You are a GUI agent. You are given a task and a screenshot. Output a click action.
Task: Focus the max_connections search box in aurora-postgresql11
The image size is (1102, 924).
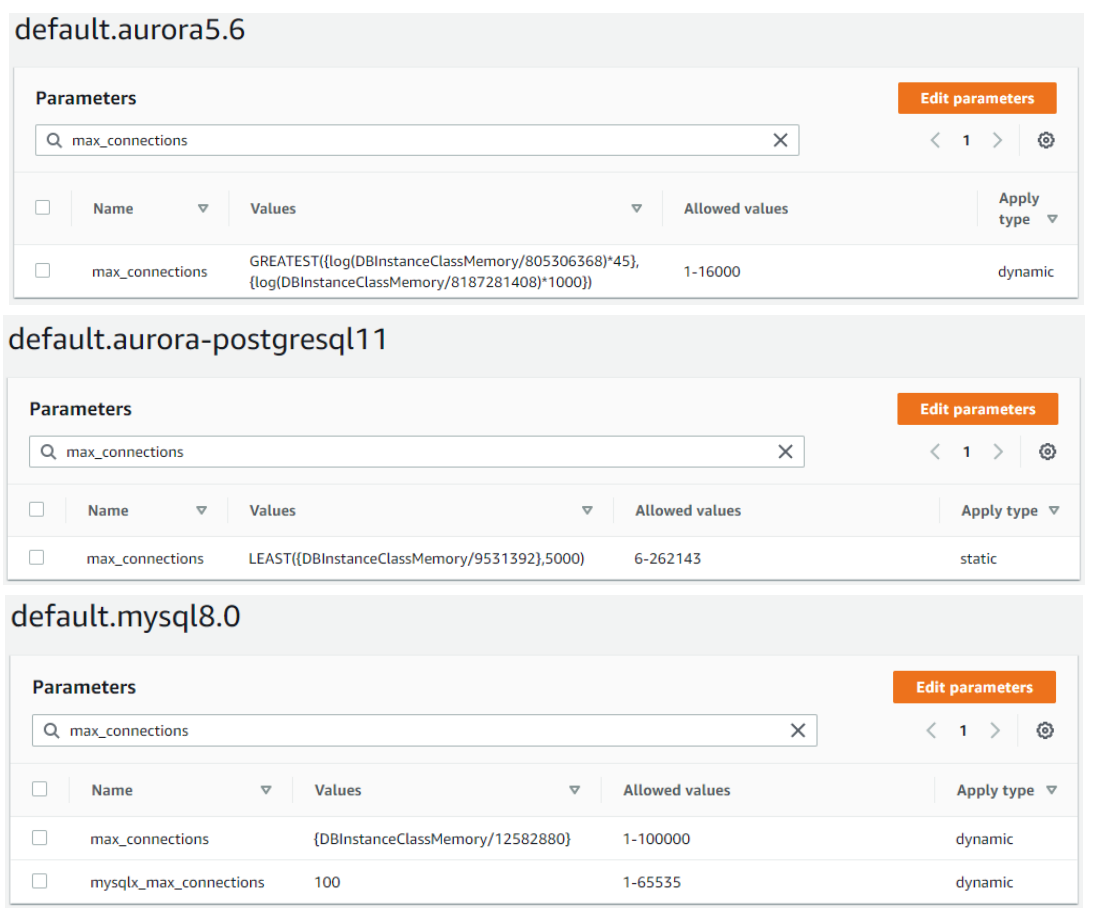[x=416, y=452]
